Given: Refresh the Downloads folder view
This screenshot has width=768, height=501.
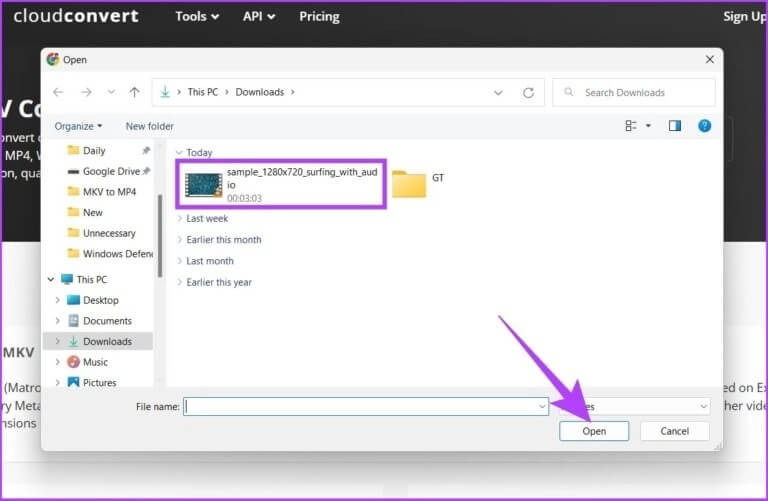Looking at the screenshot, I should [x=528, y=93].
